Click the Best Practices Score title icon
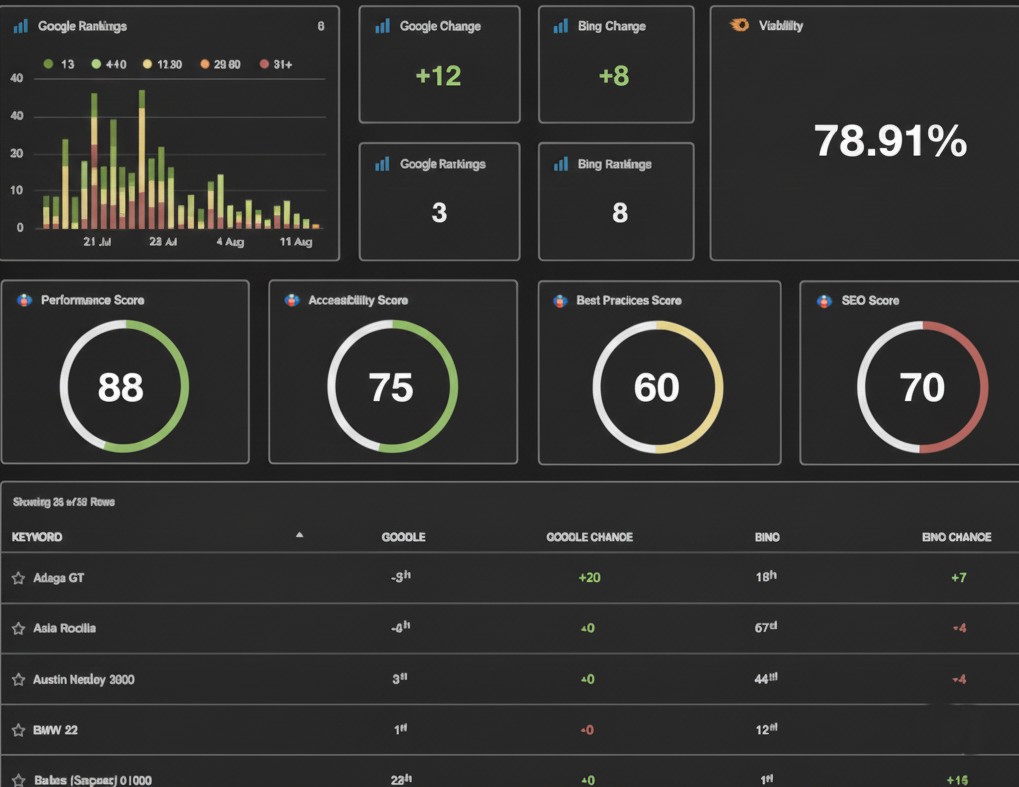Viewport: 1019px width, 787px height. [560, 300]
